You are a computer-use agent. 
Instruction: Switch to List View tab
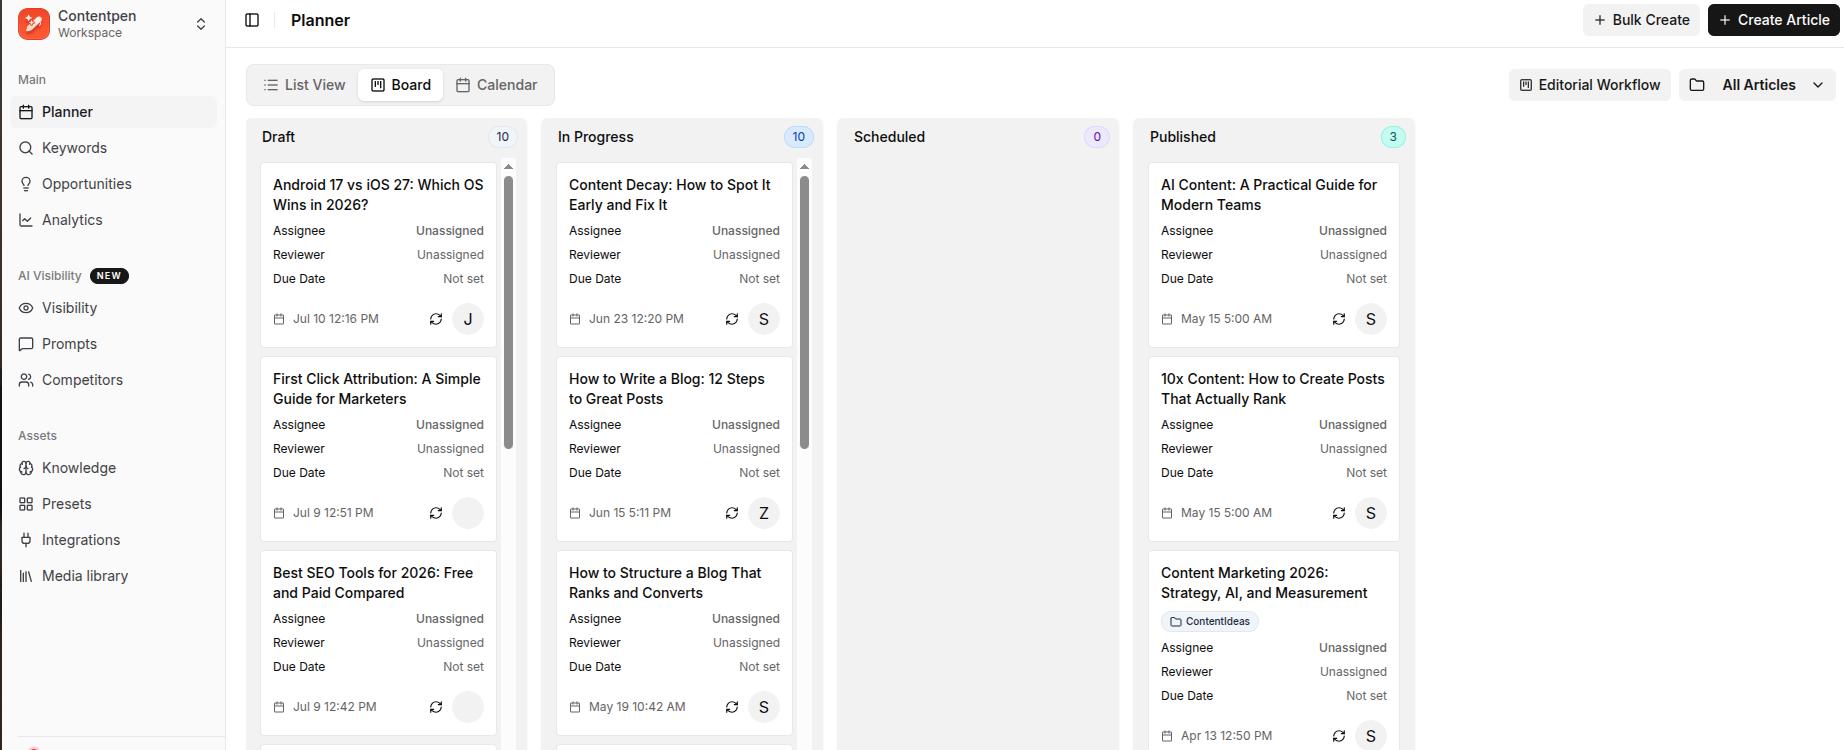pyautogui.click(x=304, y=85)
